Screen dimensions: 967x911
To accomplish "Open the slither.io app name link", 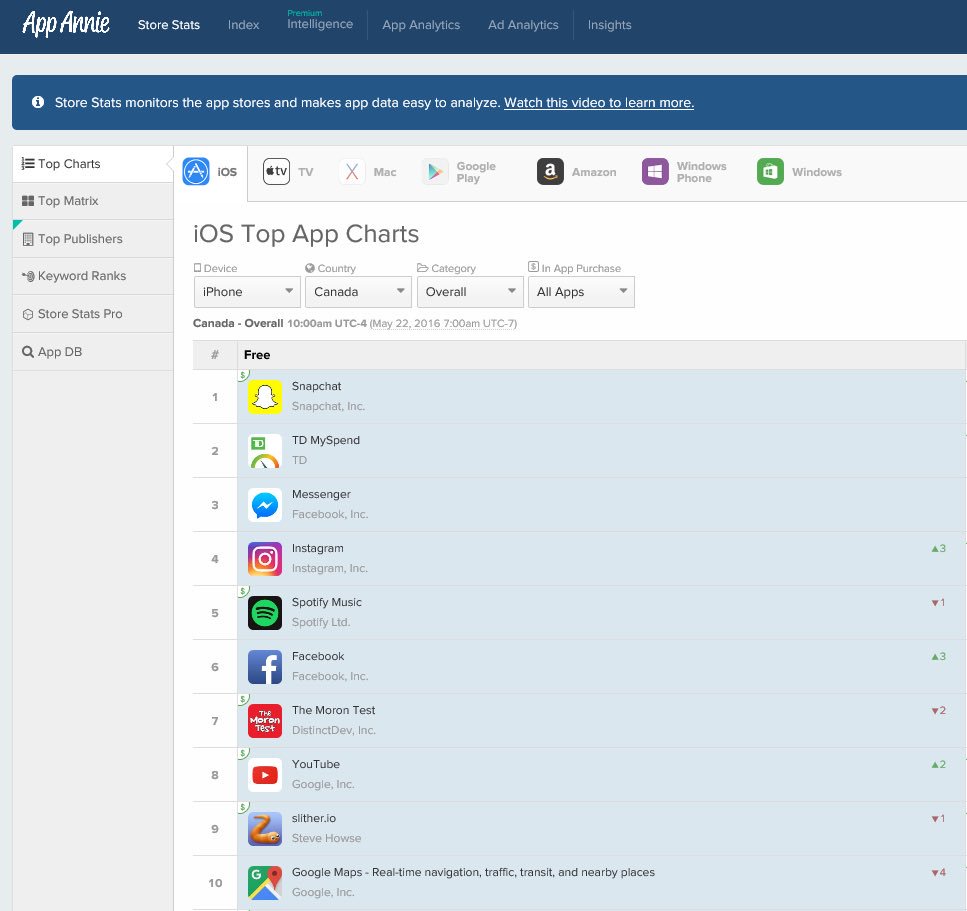I will pyautogui.click(x=314, y=818).
